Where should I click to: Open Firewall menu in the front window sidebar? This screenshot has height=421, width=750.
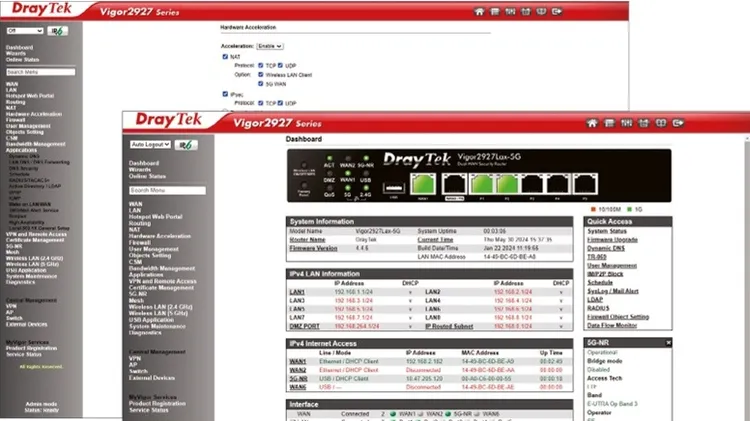click(x=140, y=243)
